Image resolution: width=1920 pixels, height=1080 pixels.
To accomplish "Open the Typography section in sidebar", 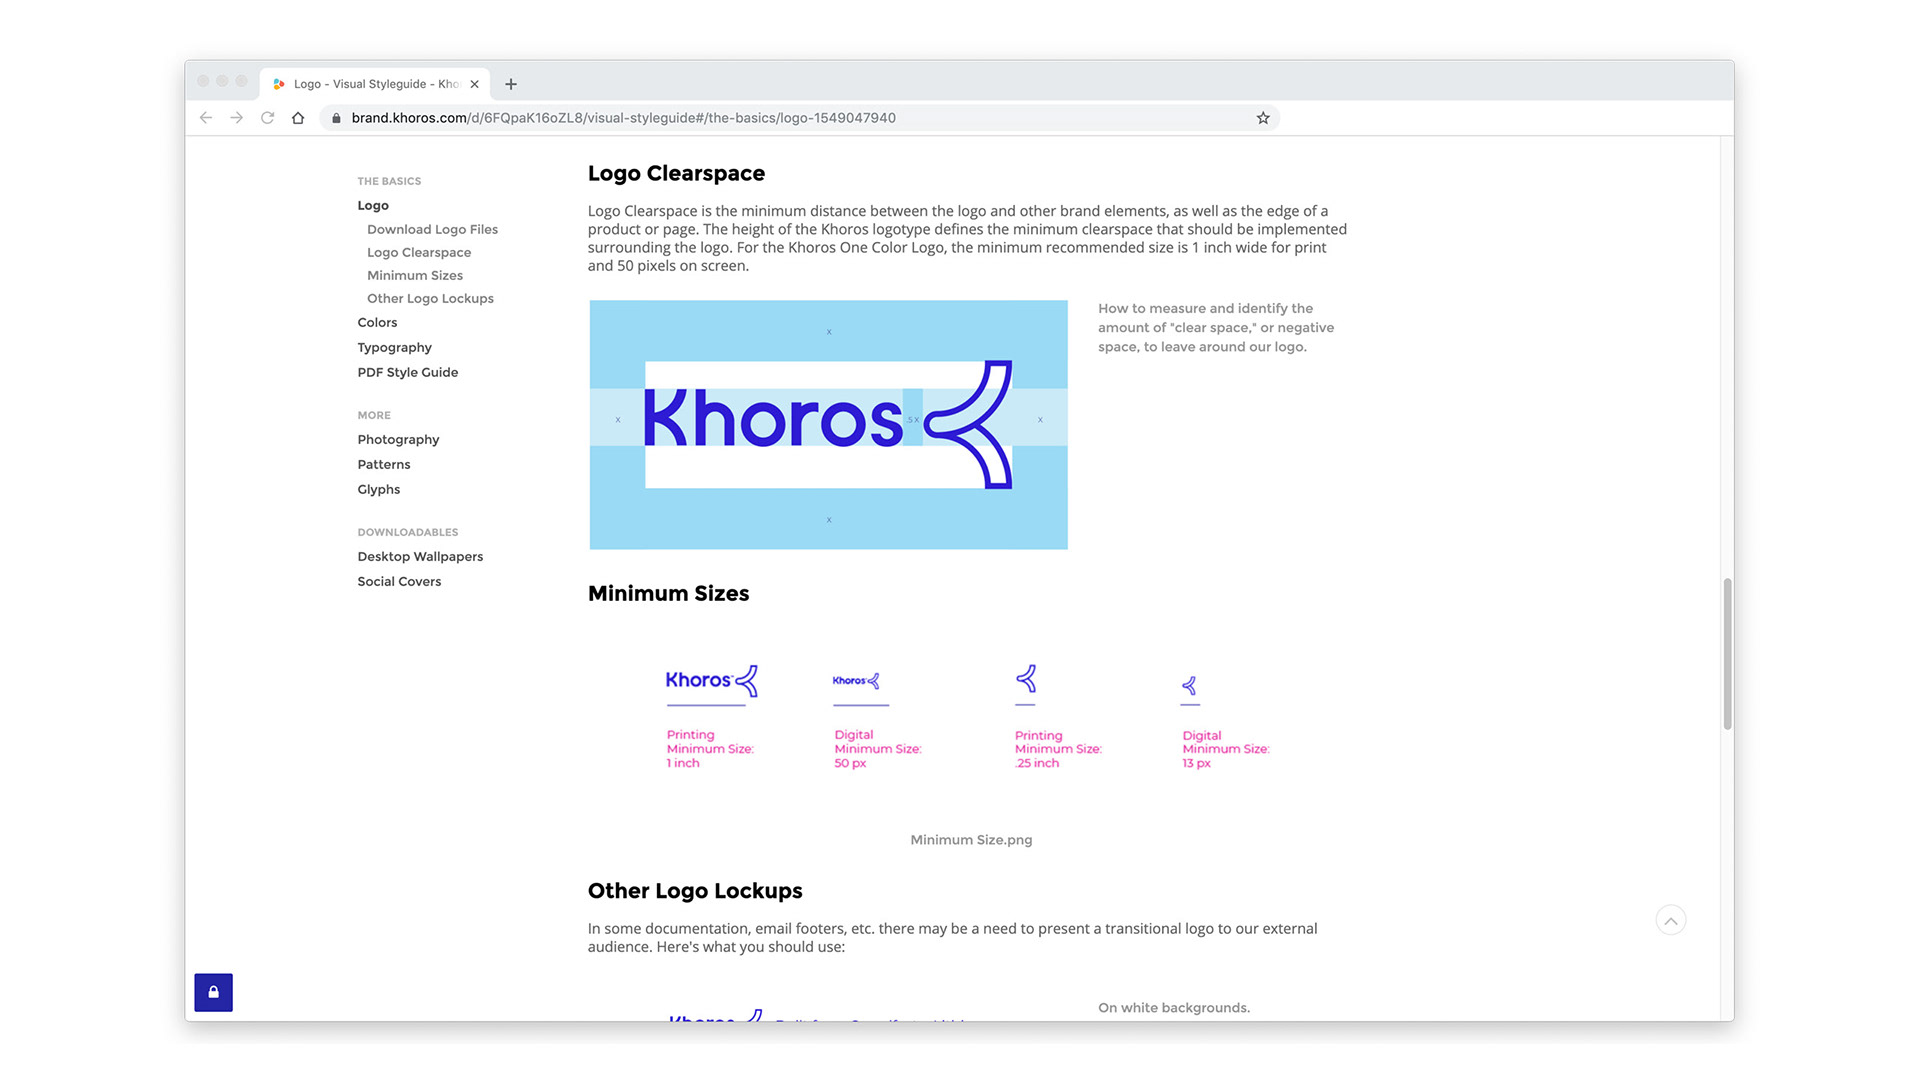I will tap(394, 347).
